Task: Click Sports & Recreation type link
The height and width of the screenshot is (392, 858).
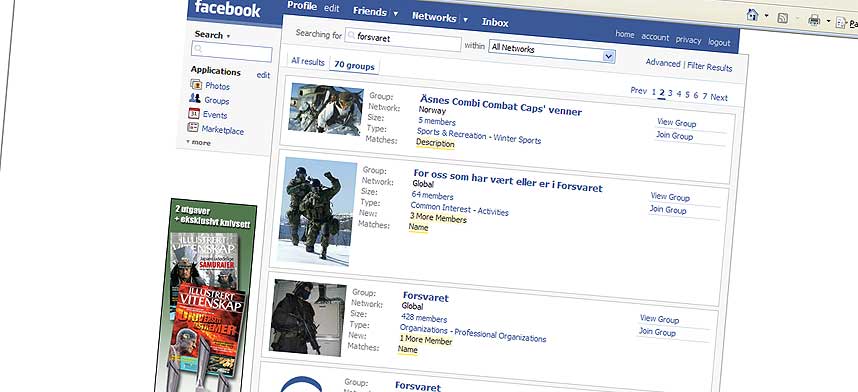Action: point(451,133)
